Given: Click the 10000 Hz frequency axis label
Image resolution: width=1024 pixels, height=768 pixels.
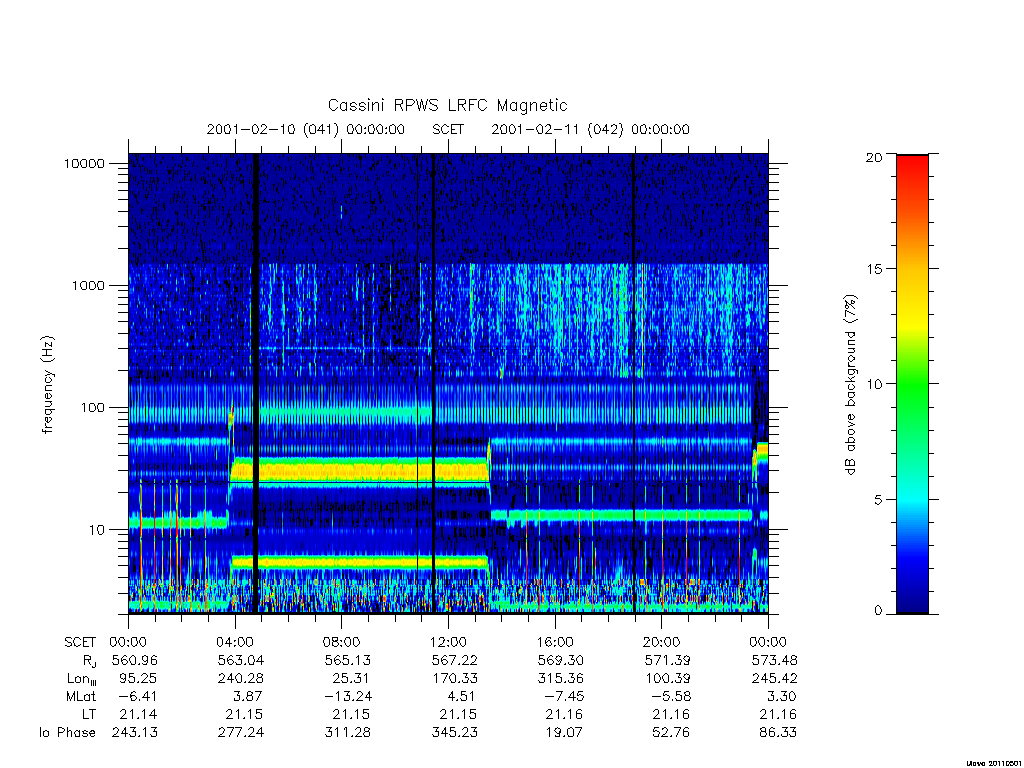Looking at the screenshot, I should tap(84, 163).
